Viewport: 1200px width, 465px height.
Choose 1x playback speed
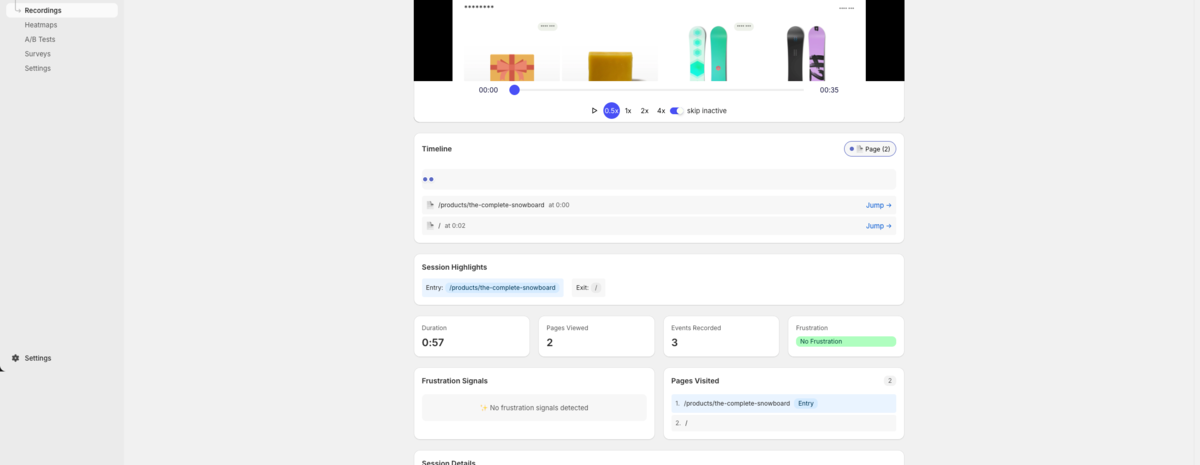coord(628,111)
